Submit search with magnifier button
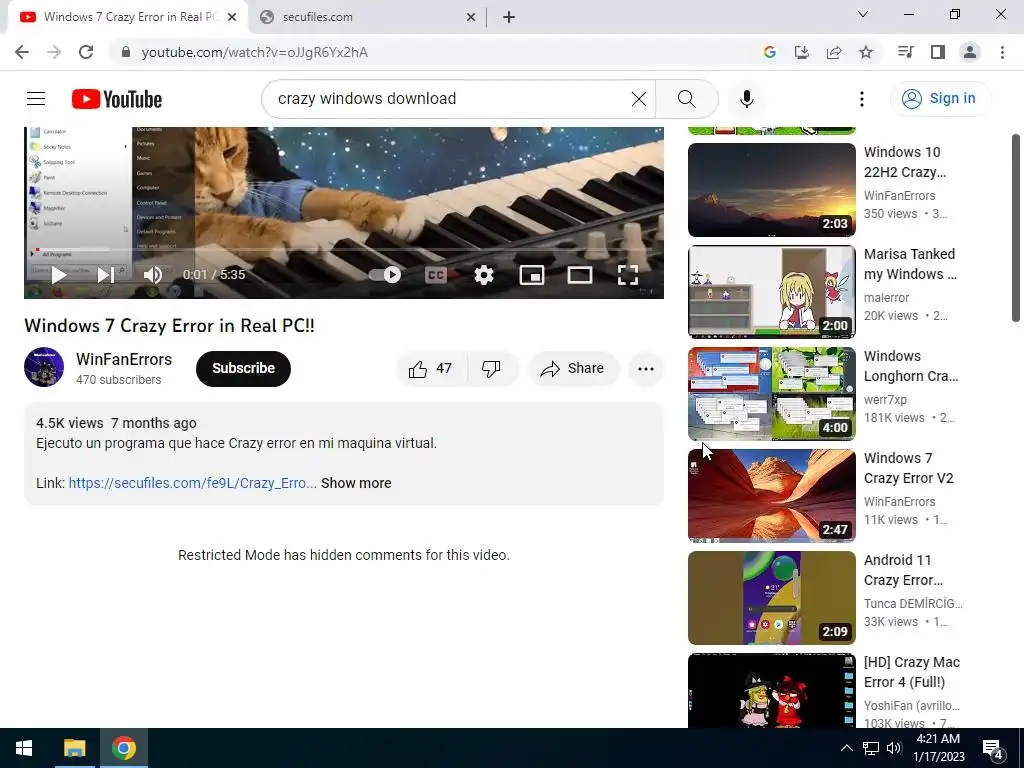Viewport: 1024px width, 768px height. click(x=686, y=99)
